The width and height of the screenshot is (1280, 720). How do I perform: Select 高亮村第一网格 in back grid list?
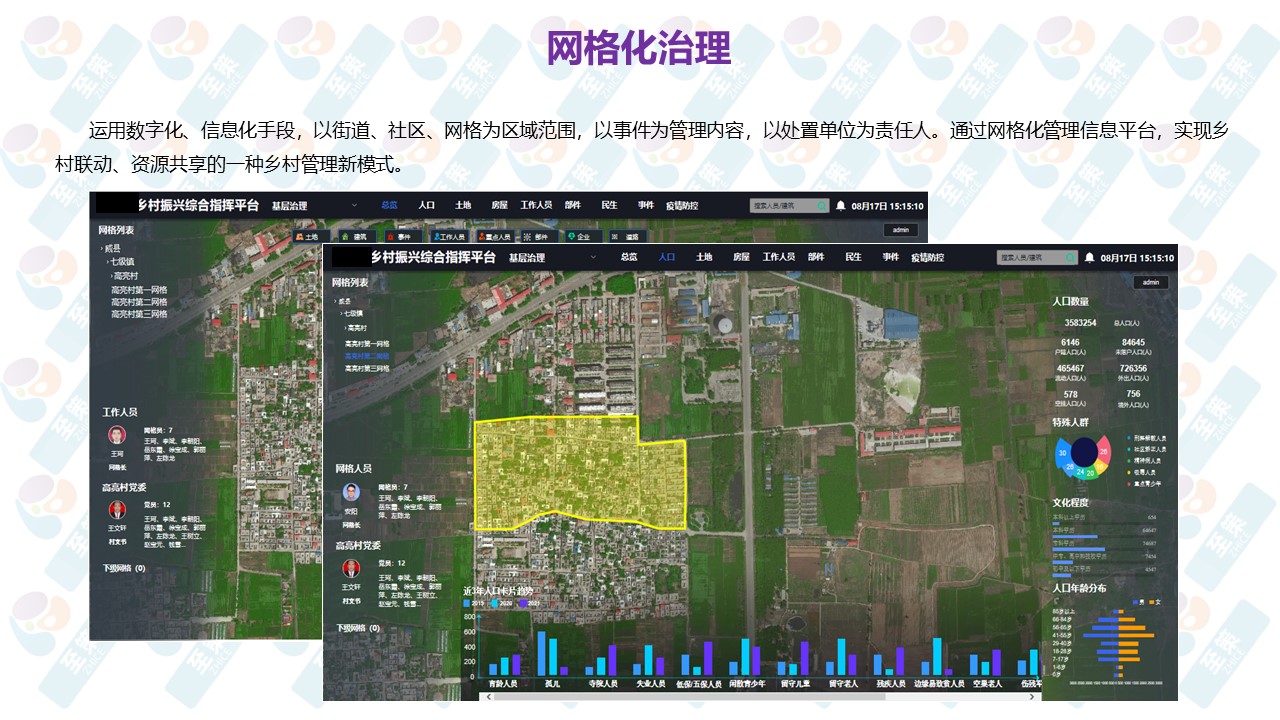coord(139,290)
